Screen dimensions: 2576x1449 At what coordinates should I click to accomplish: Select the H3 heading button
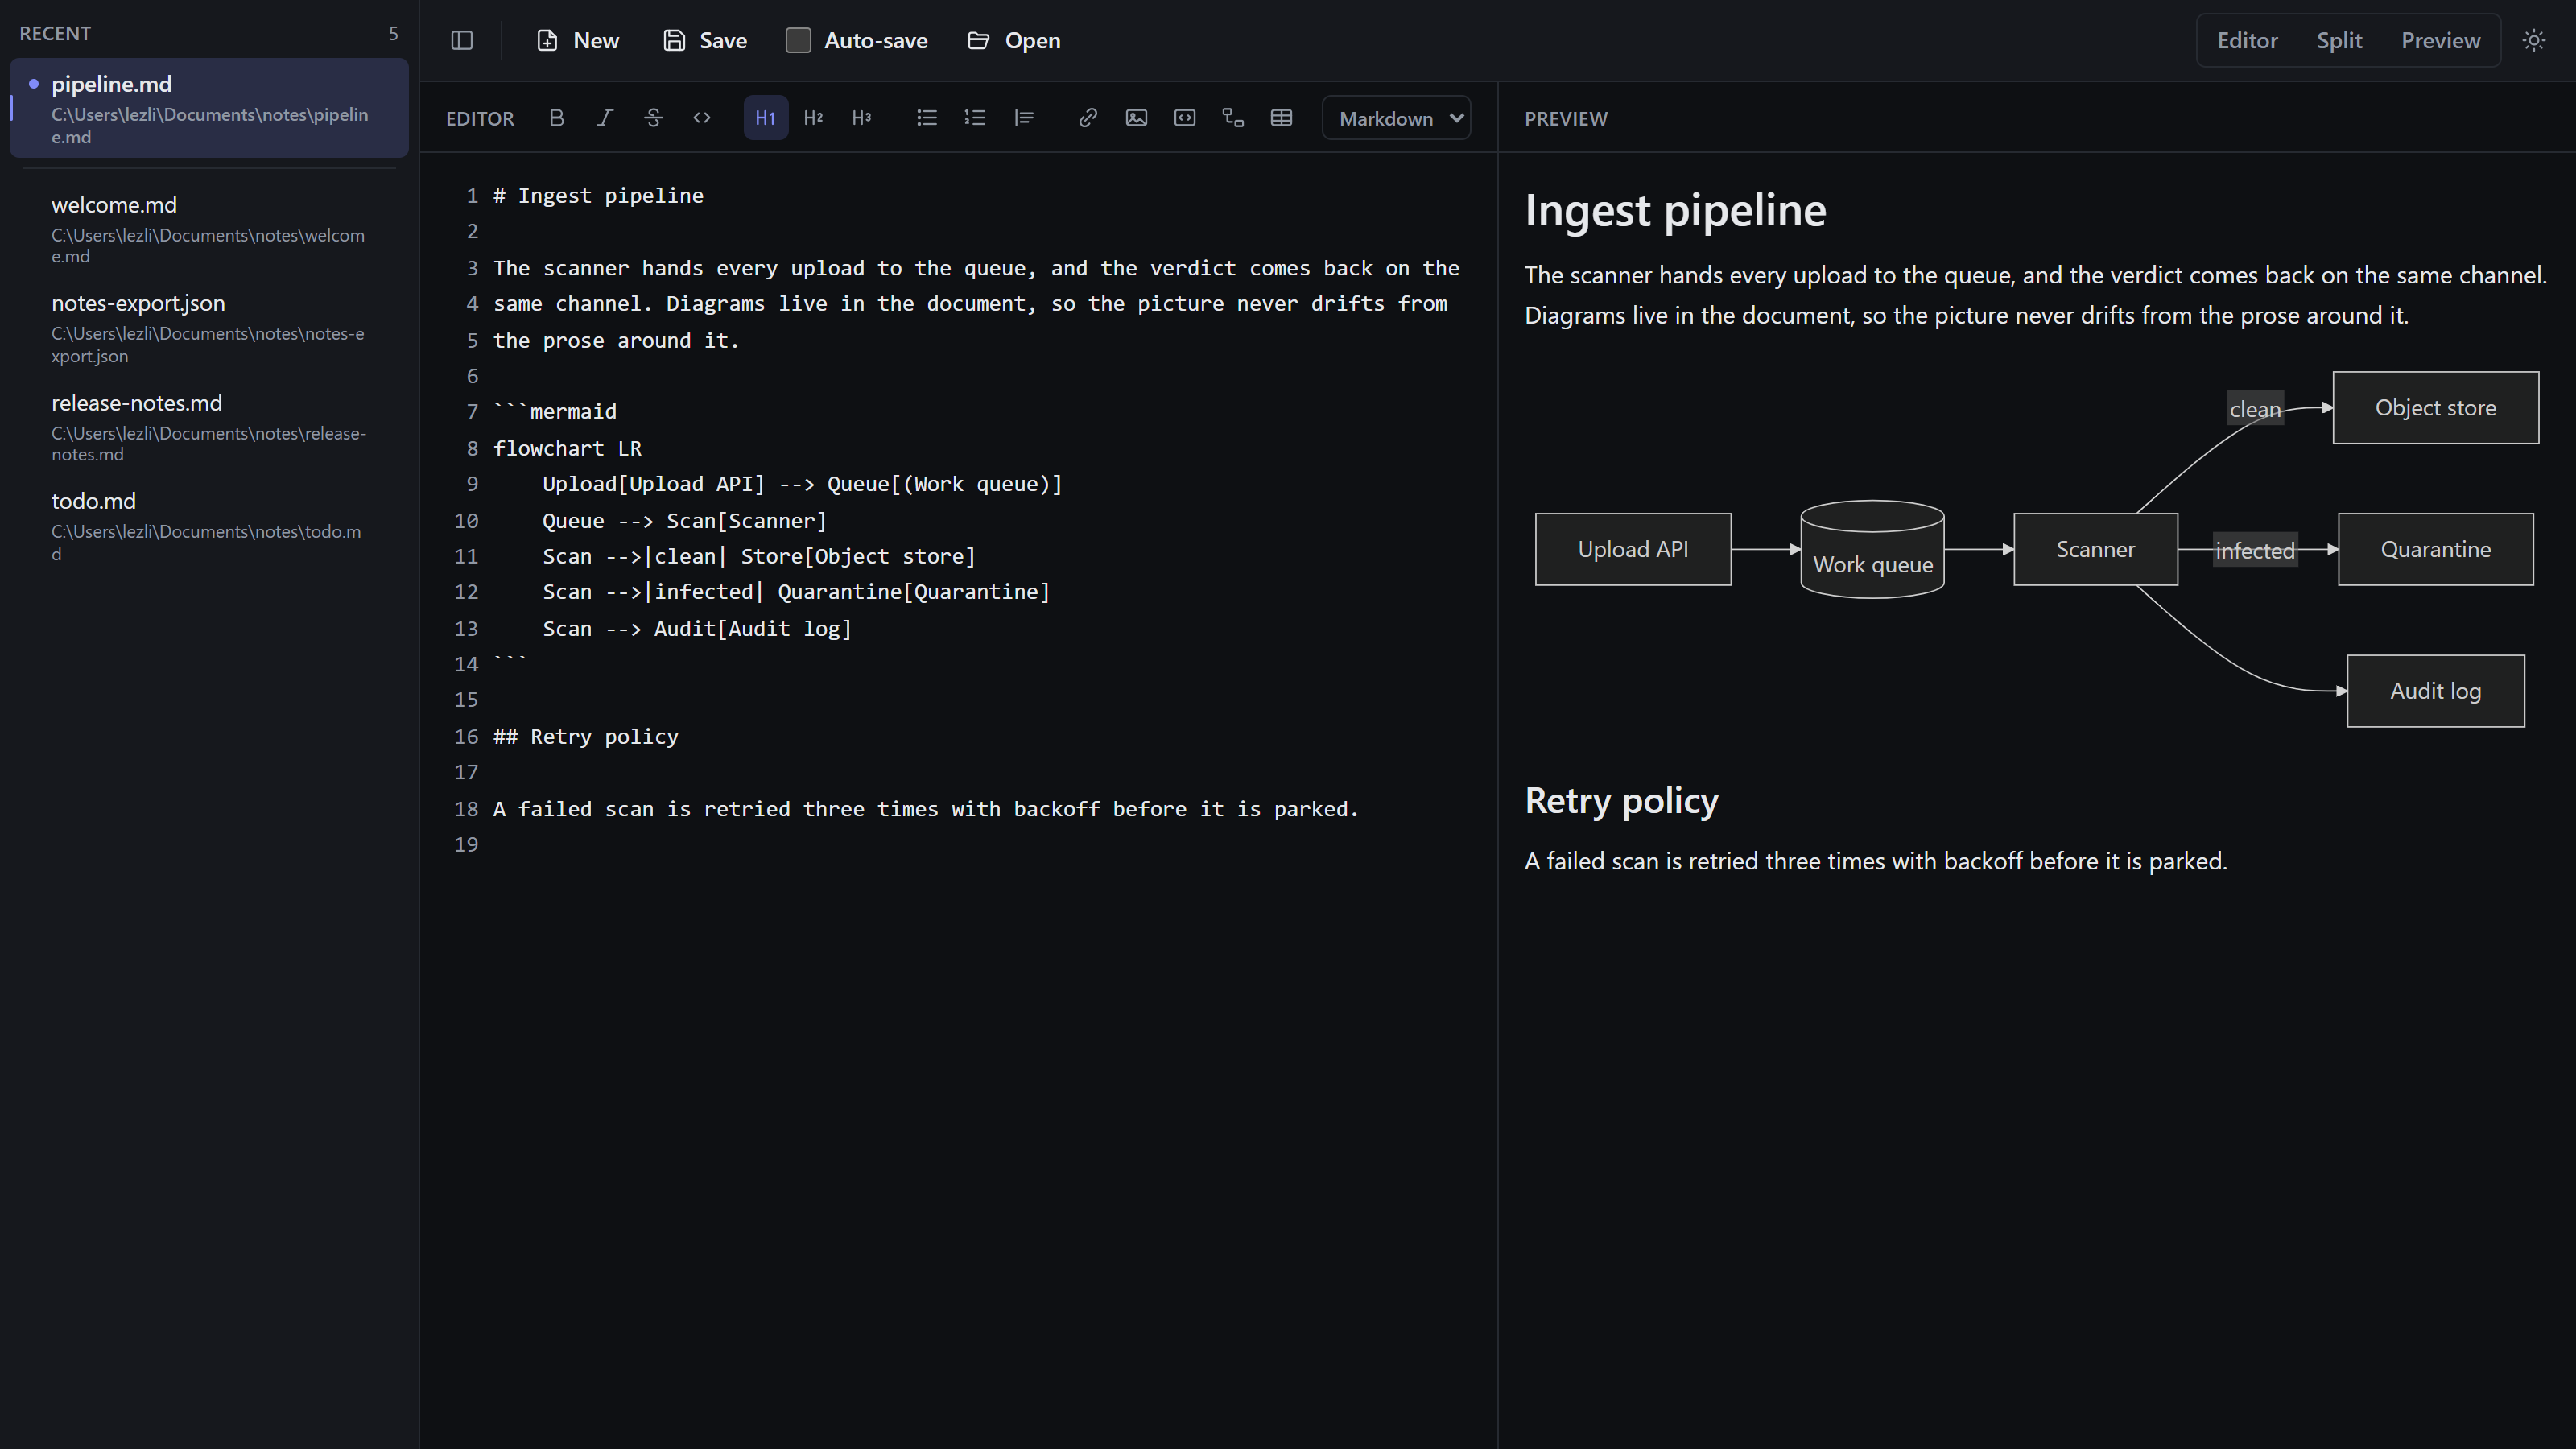862,118
